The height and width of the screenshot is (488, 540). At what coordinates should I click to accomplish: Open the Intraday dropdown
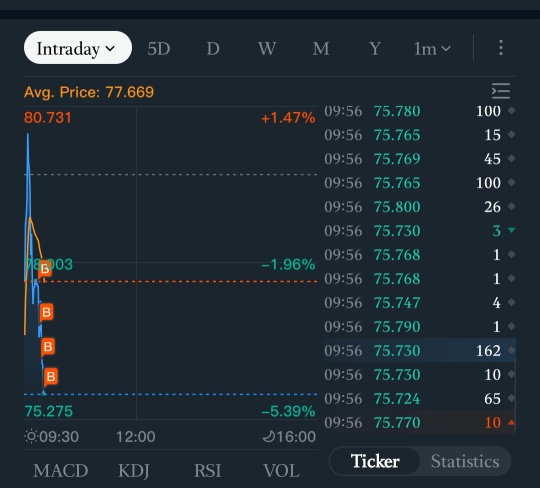pos(78,48)
